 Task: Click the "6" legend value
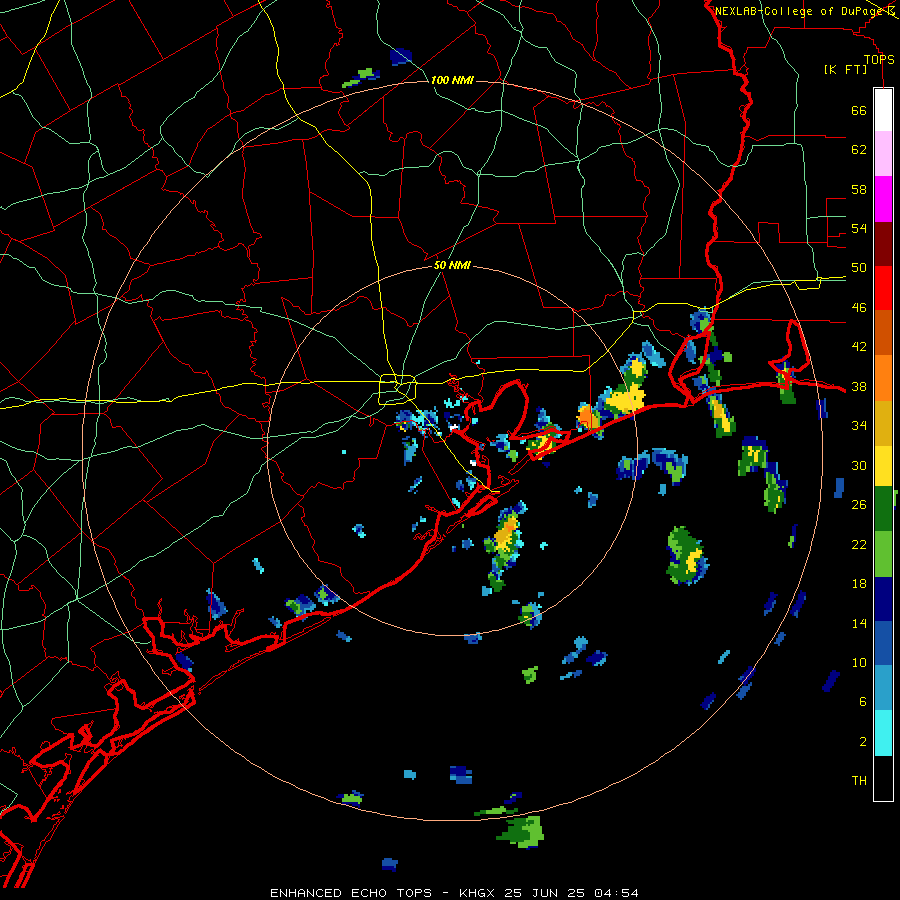pos(863,702)
